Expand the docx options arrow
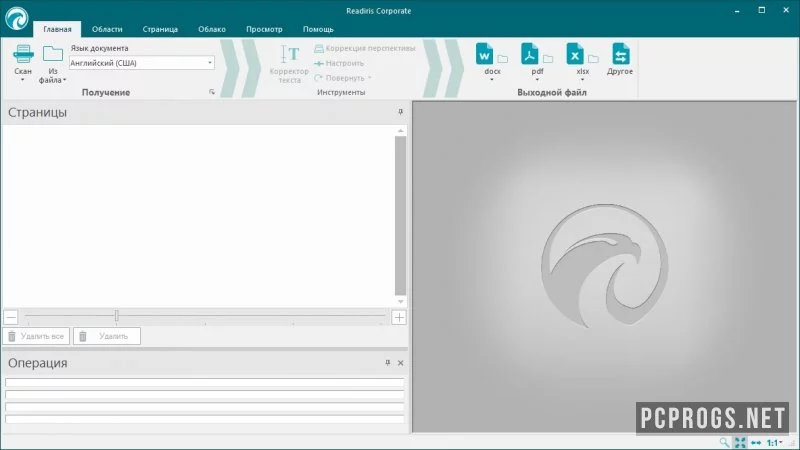Viewport: 800px width, 450px height. click(492, 80)
